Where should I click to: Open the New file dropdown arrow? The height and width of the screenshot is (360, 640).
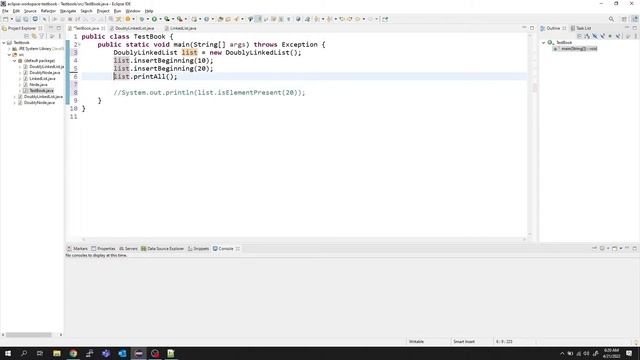tap(11, 19)
